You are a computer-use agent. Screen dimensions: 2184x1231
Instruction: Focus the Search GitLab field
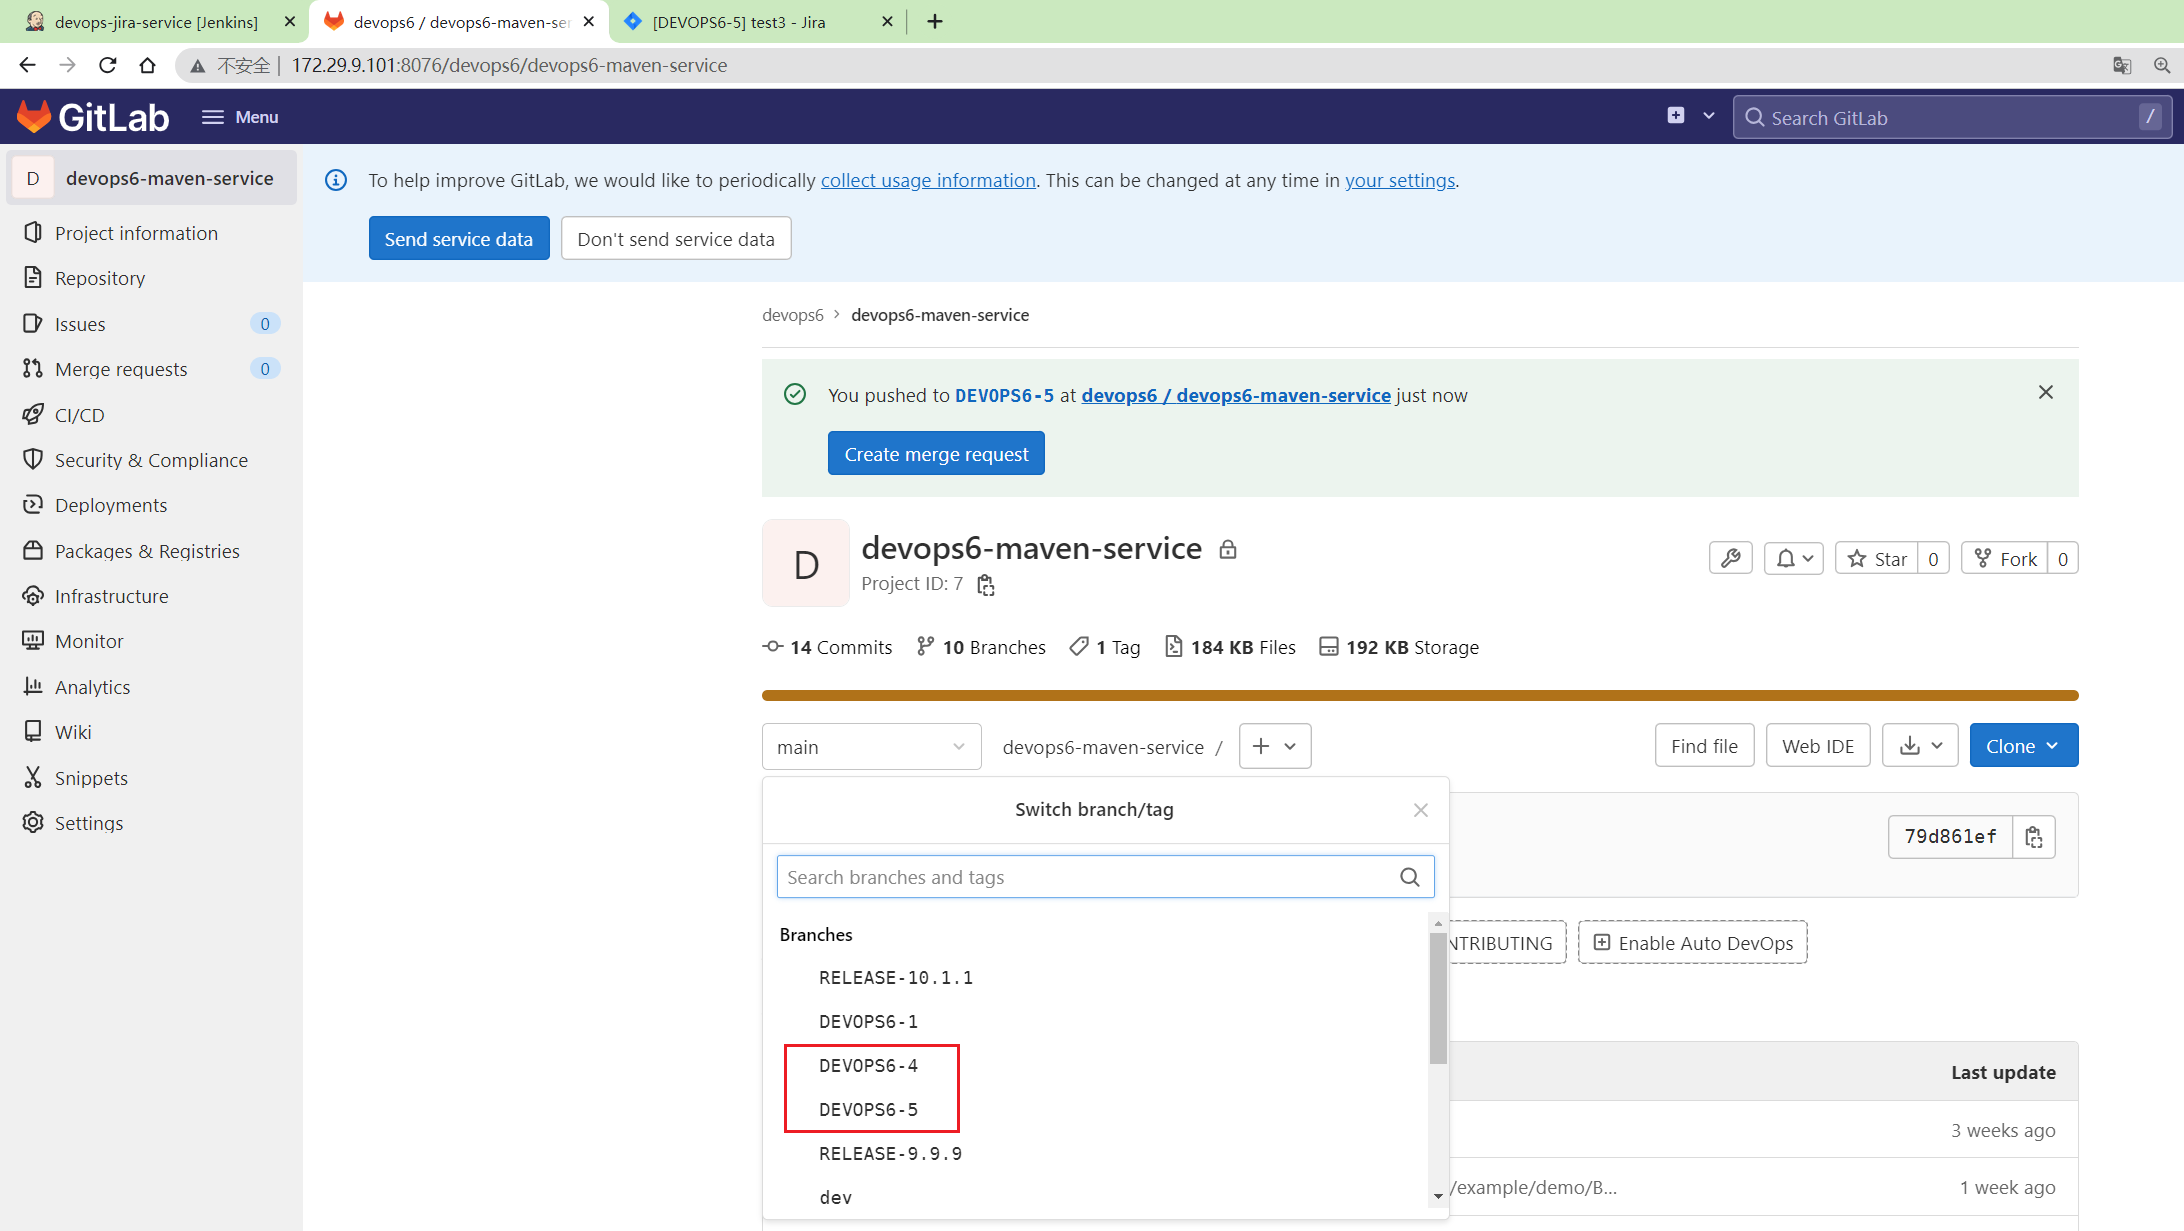(1951, 117)
